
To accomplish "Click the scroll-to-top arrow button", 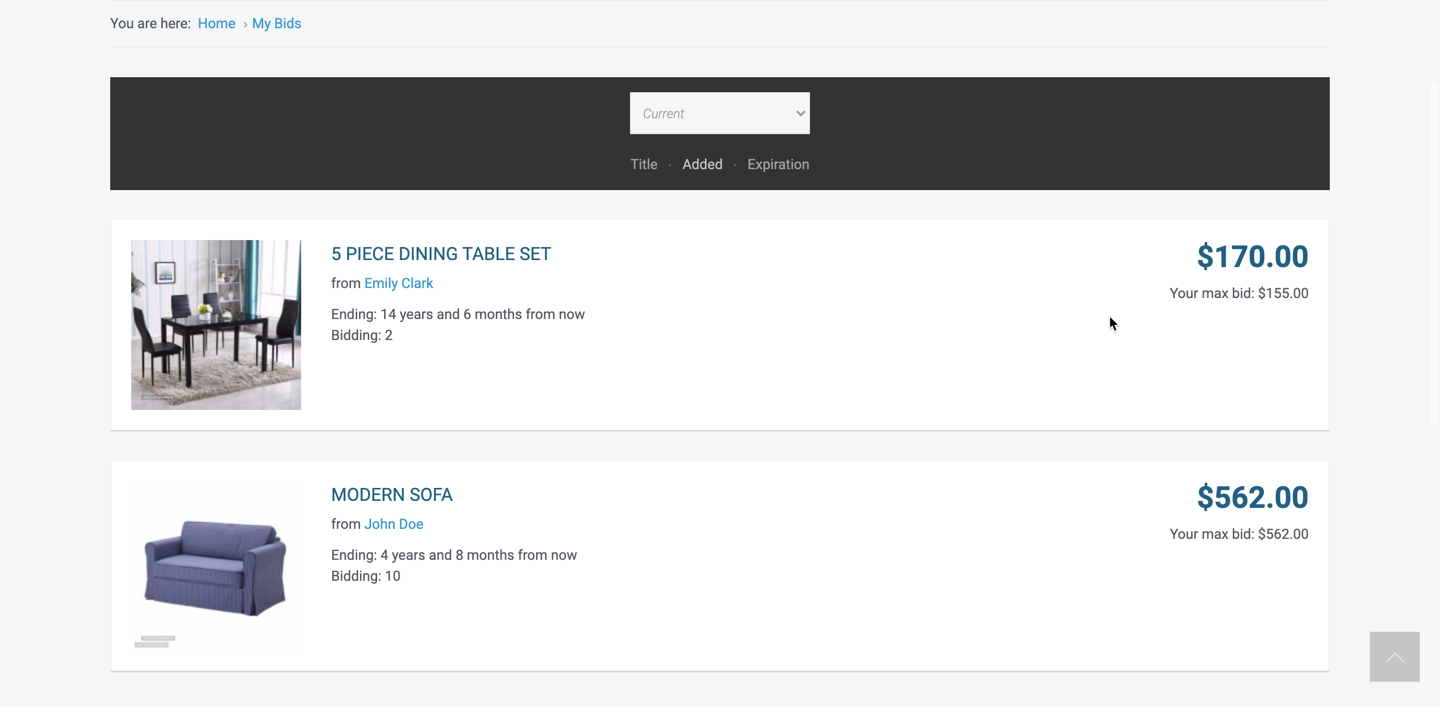I will click(1394, 656).
